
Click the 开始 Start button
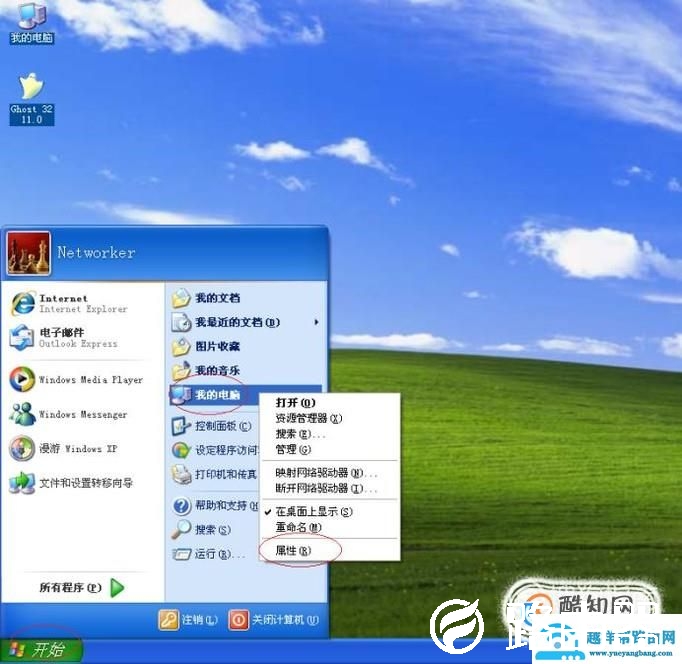41,651
